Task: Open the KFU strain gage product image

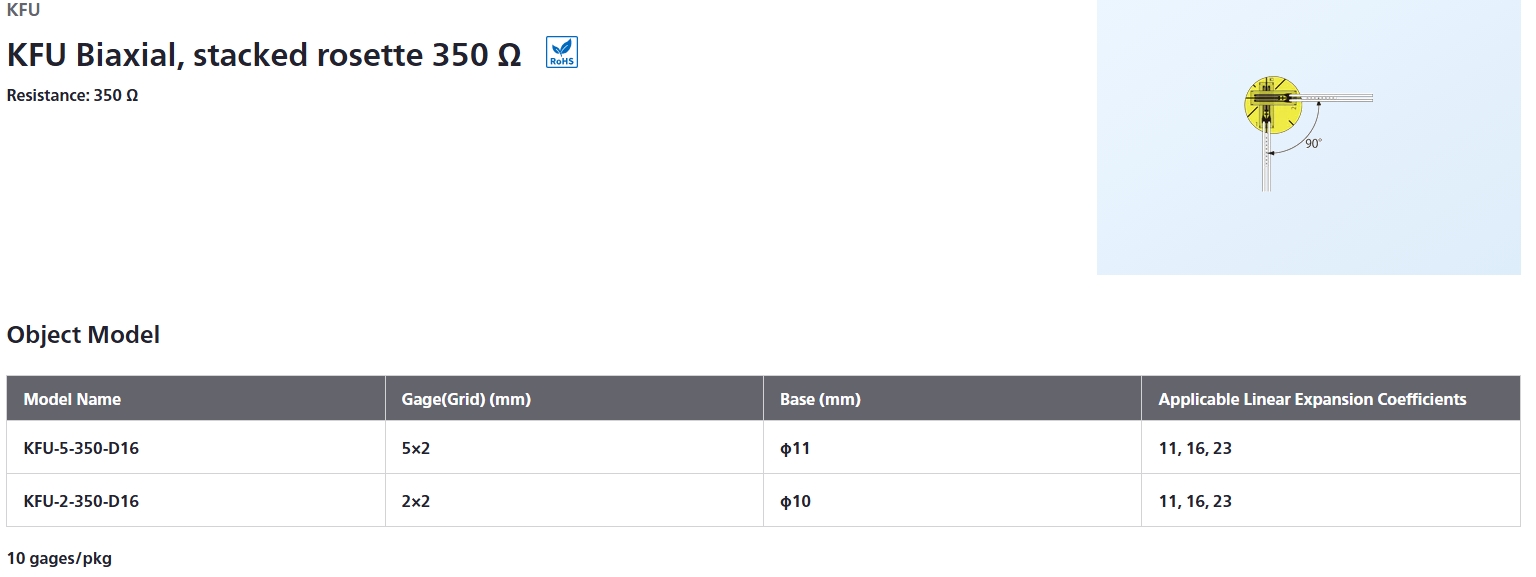Action: (x=1309, y=137)
